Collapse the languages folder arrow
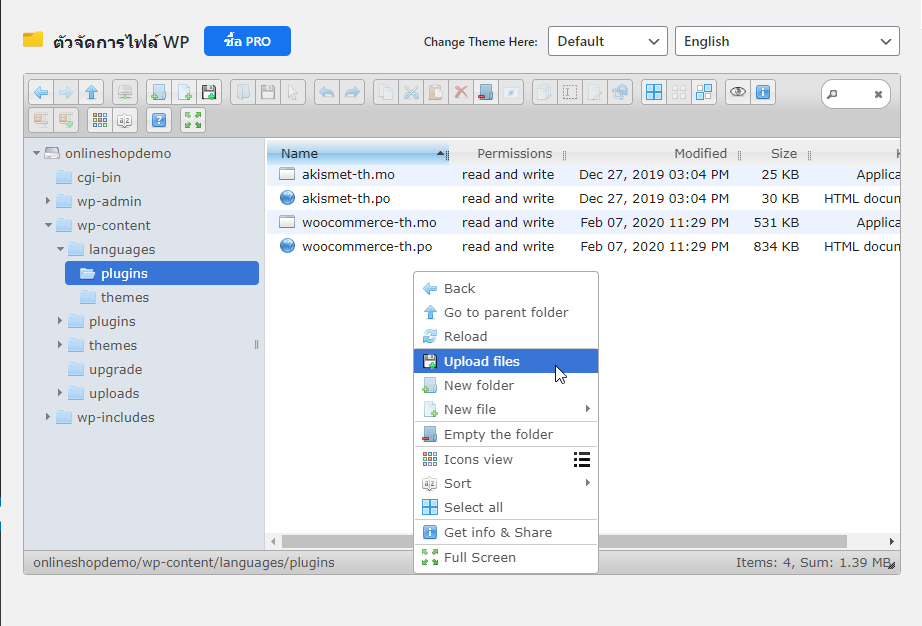Viewport: 922px width, 626px height. pos(61,249)
